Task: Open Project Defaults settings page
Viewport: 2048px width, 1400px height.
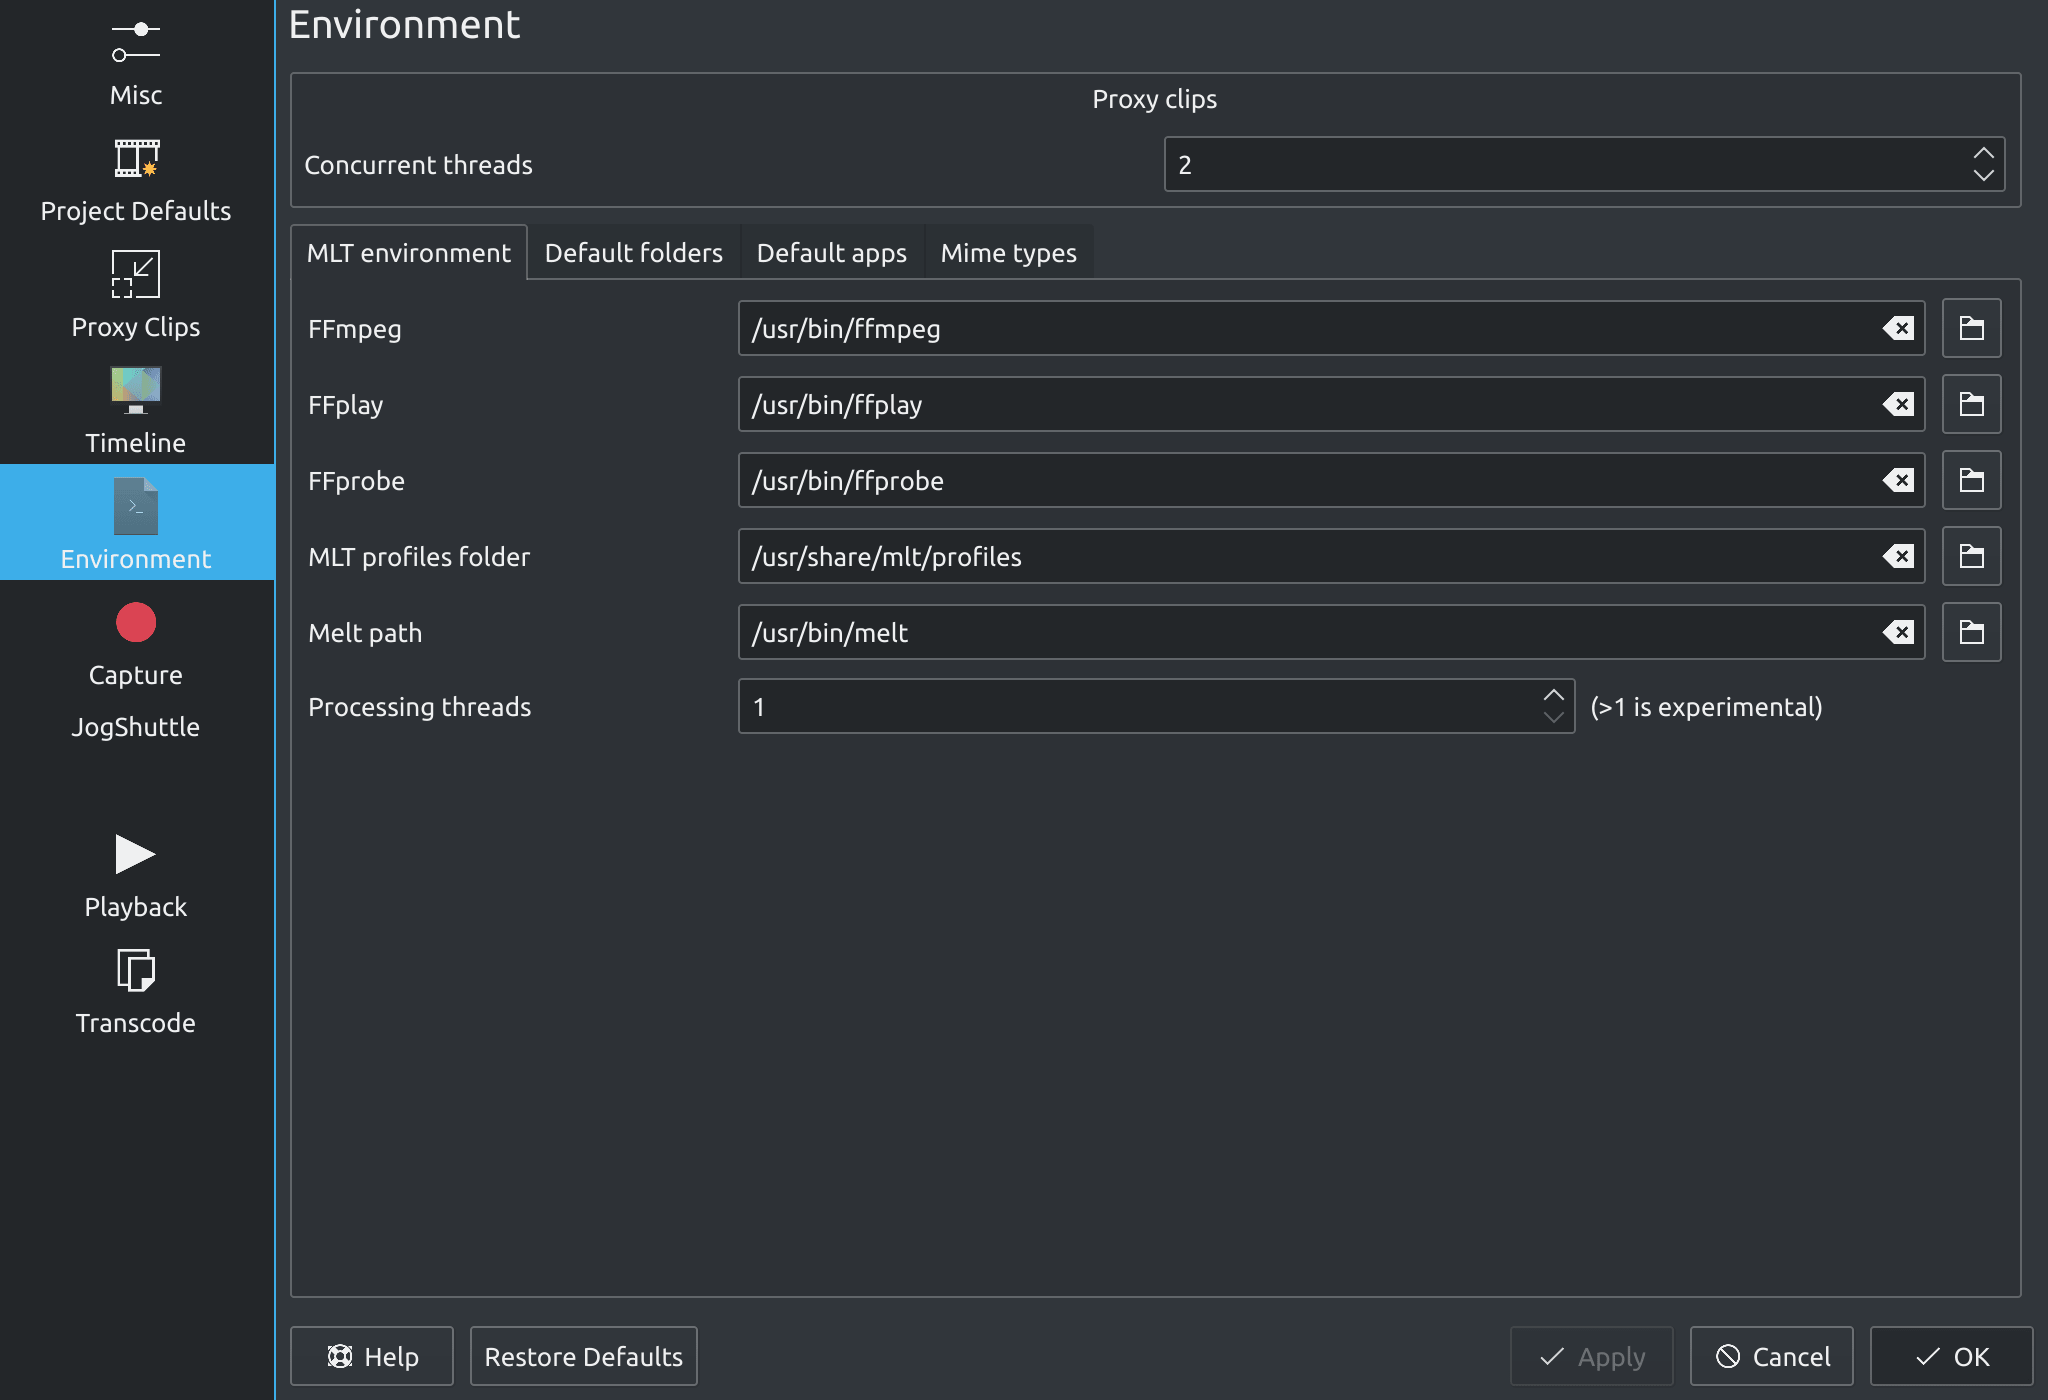Action: (136, 180)
